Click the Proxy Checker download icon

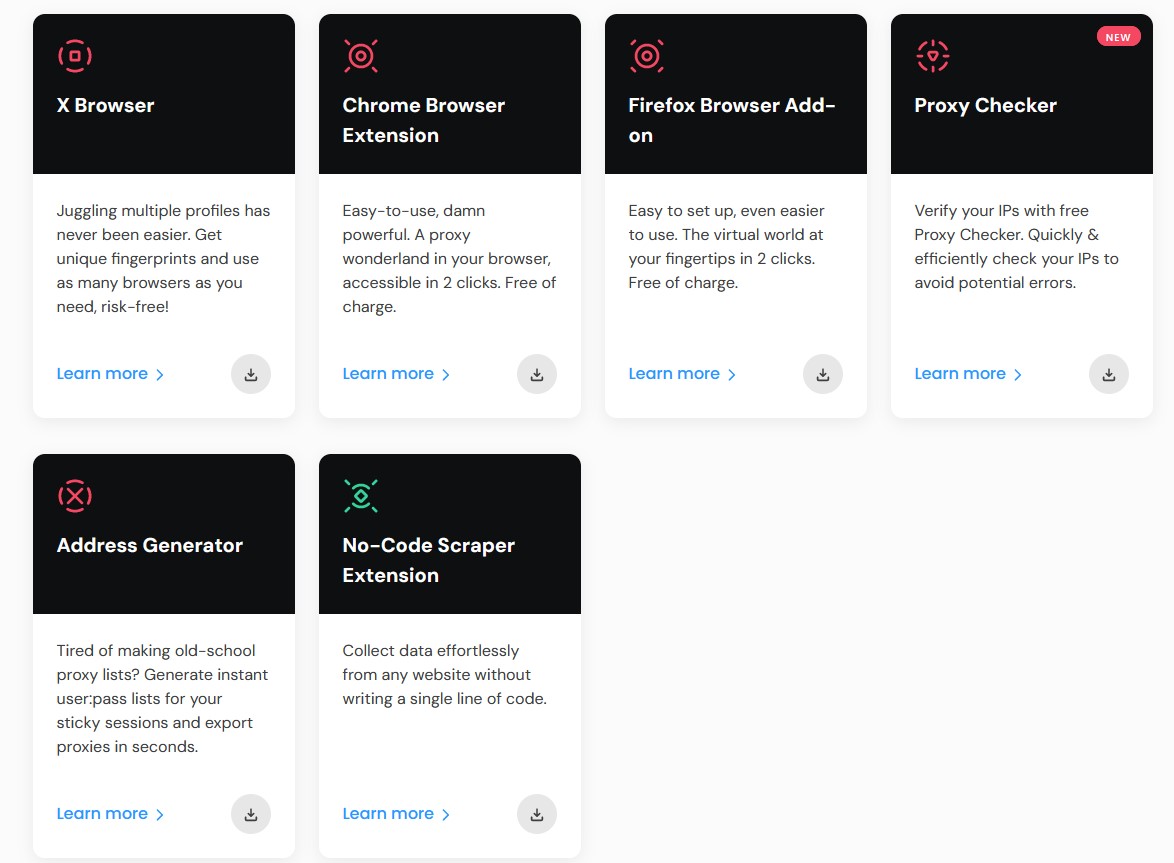pyautogui.click(x=1109, y=373)
